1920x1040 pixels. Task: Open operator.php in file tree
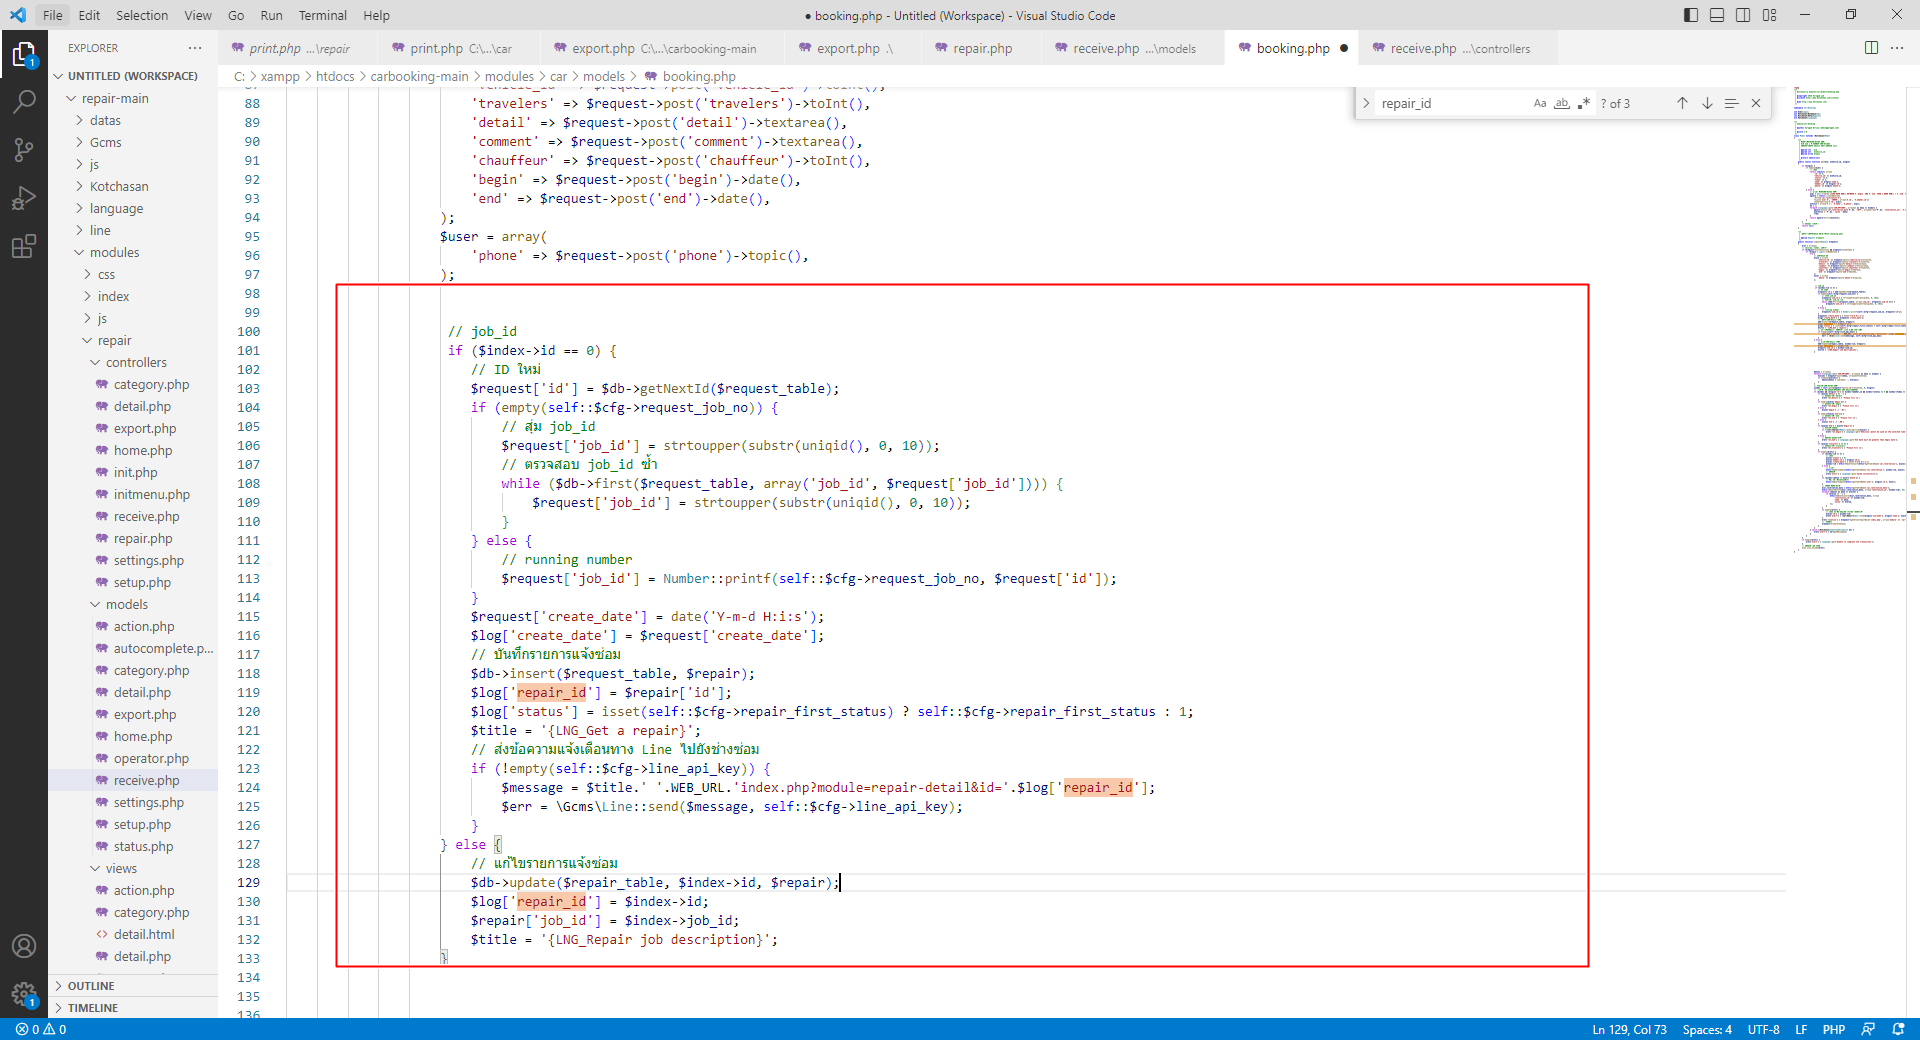click(151, 758)
